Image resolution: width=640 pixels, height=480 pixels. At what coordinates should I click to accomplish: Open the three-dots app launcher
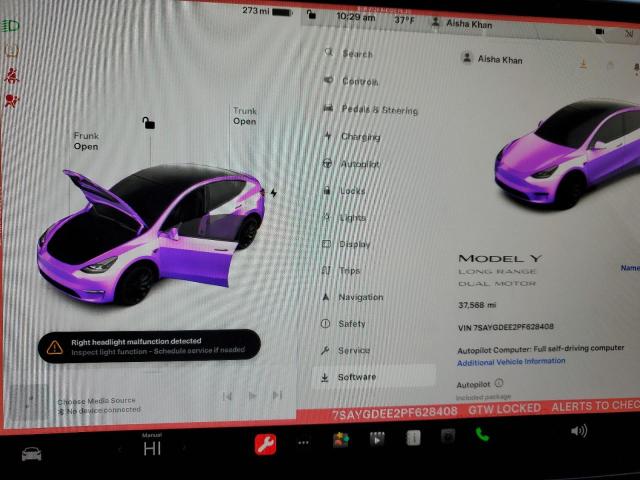point(303,442)
